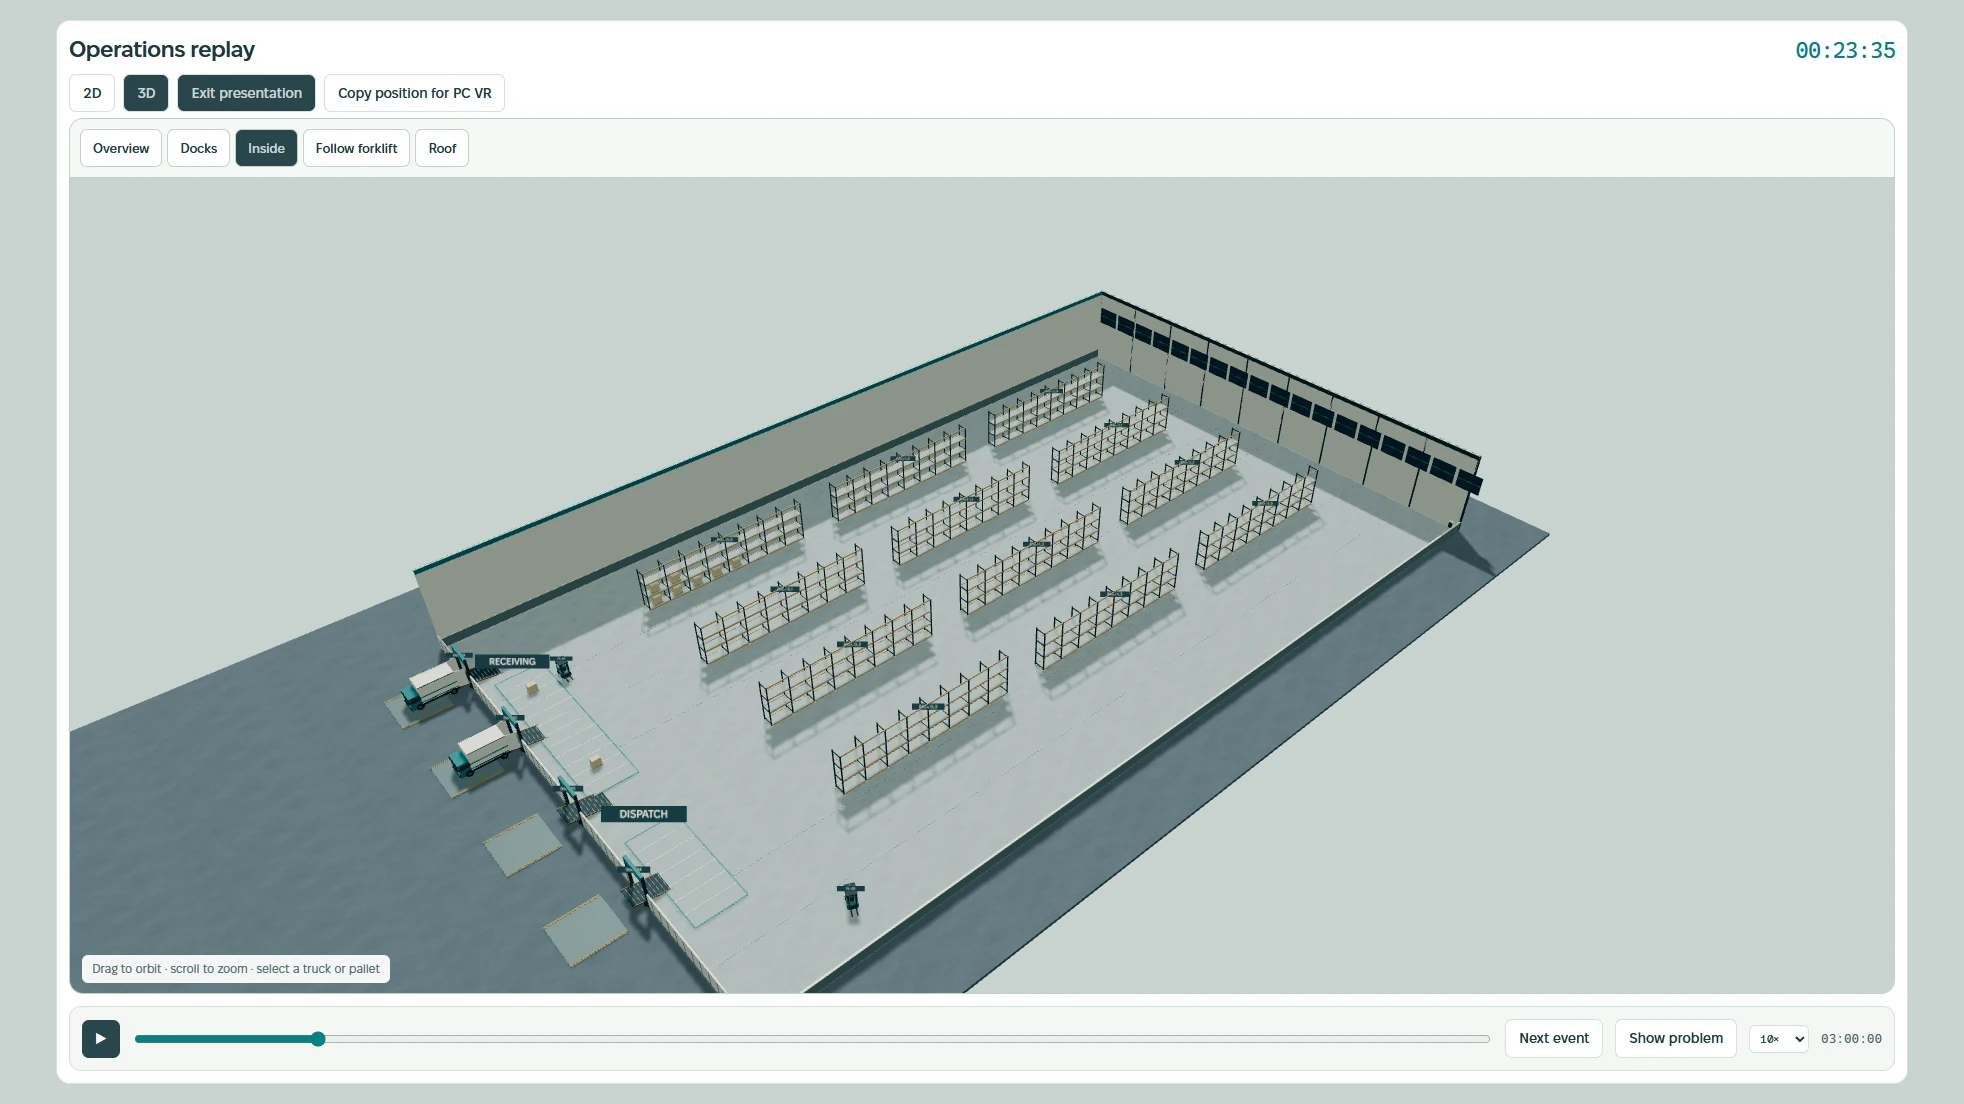Select the pallet at receiving zone edge
This screenshot has width=1964, height=1104.
point(596,762)
